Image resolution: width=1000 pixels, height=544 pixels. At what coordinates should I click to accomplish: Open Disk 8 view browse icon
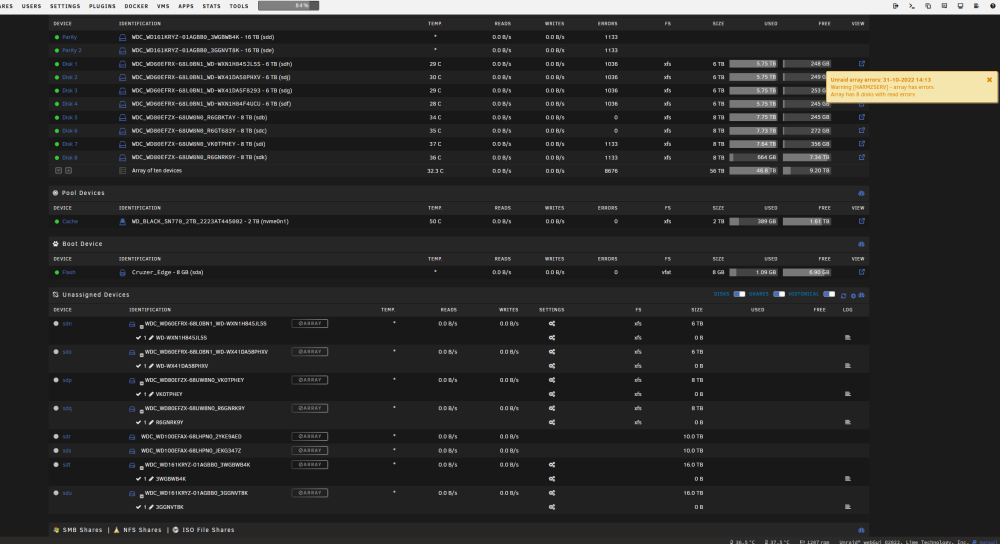tap(862, 158)
